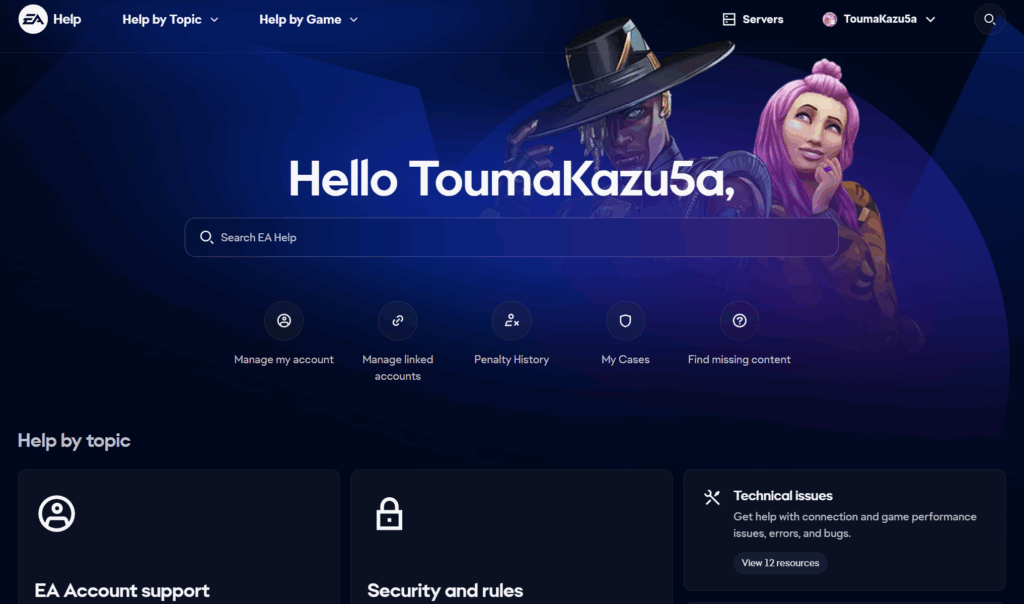Click the Security and rules lock icon
The width and height of the screenshot is (1024, 604).
pos(389,513)
